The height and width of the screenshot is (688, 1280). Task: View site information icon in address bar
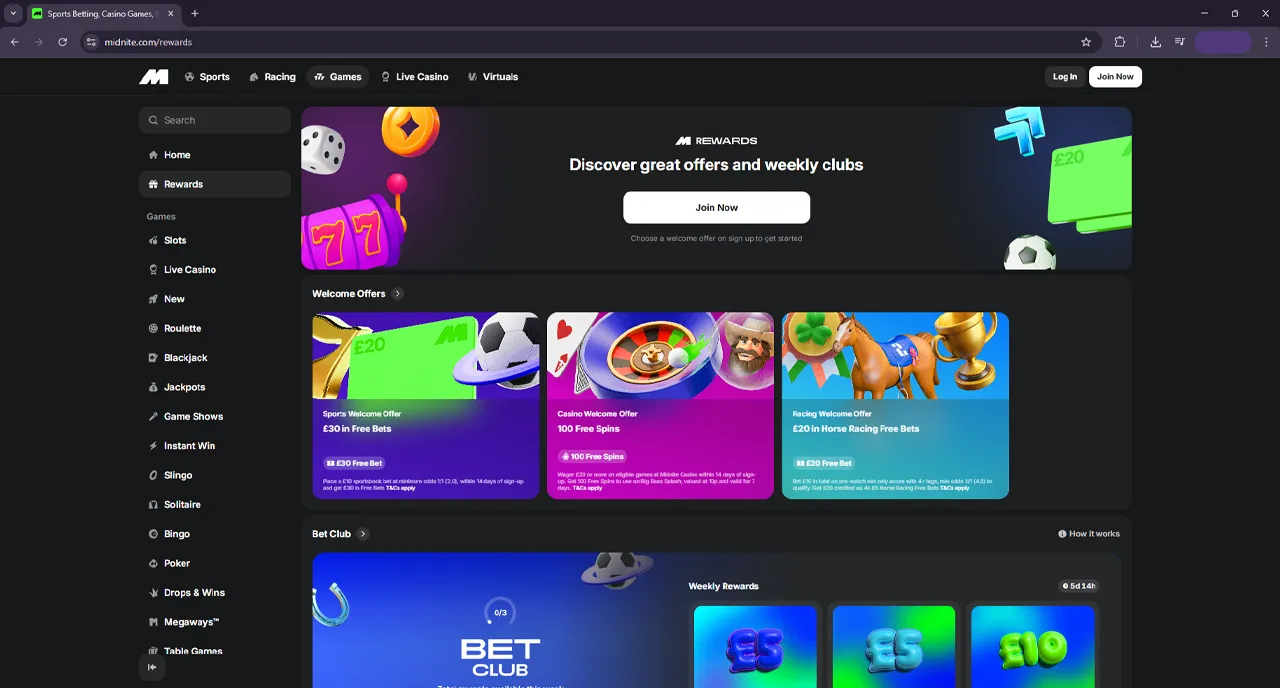click(91, 42)
